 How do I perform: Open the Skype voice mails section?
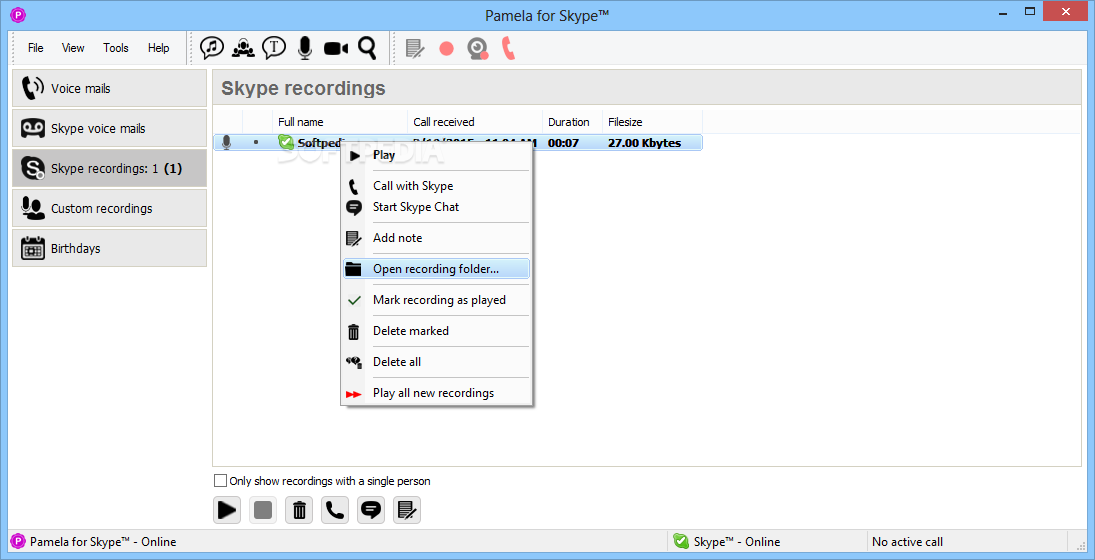pos(110,128)
